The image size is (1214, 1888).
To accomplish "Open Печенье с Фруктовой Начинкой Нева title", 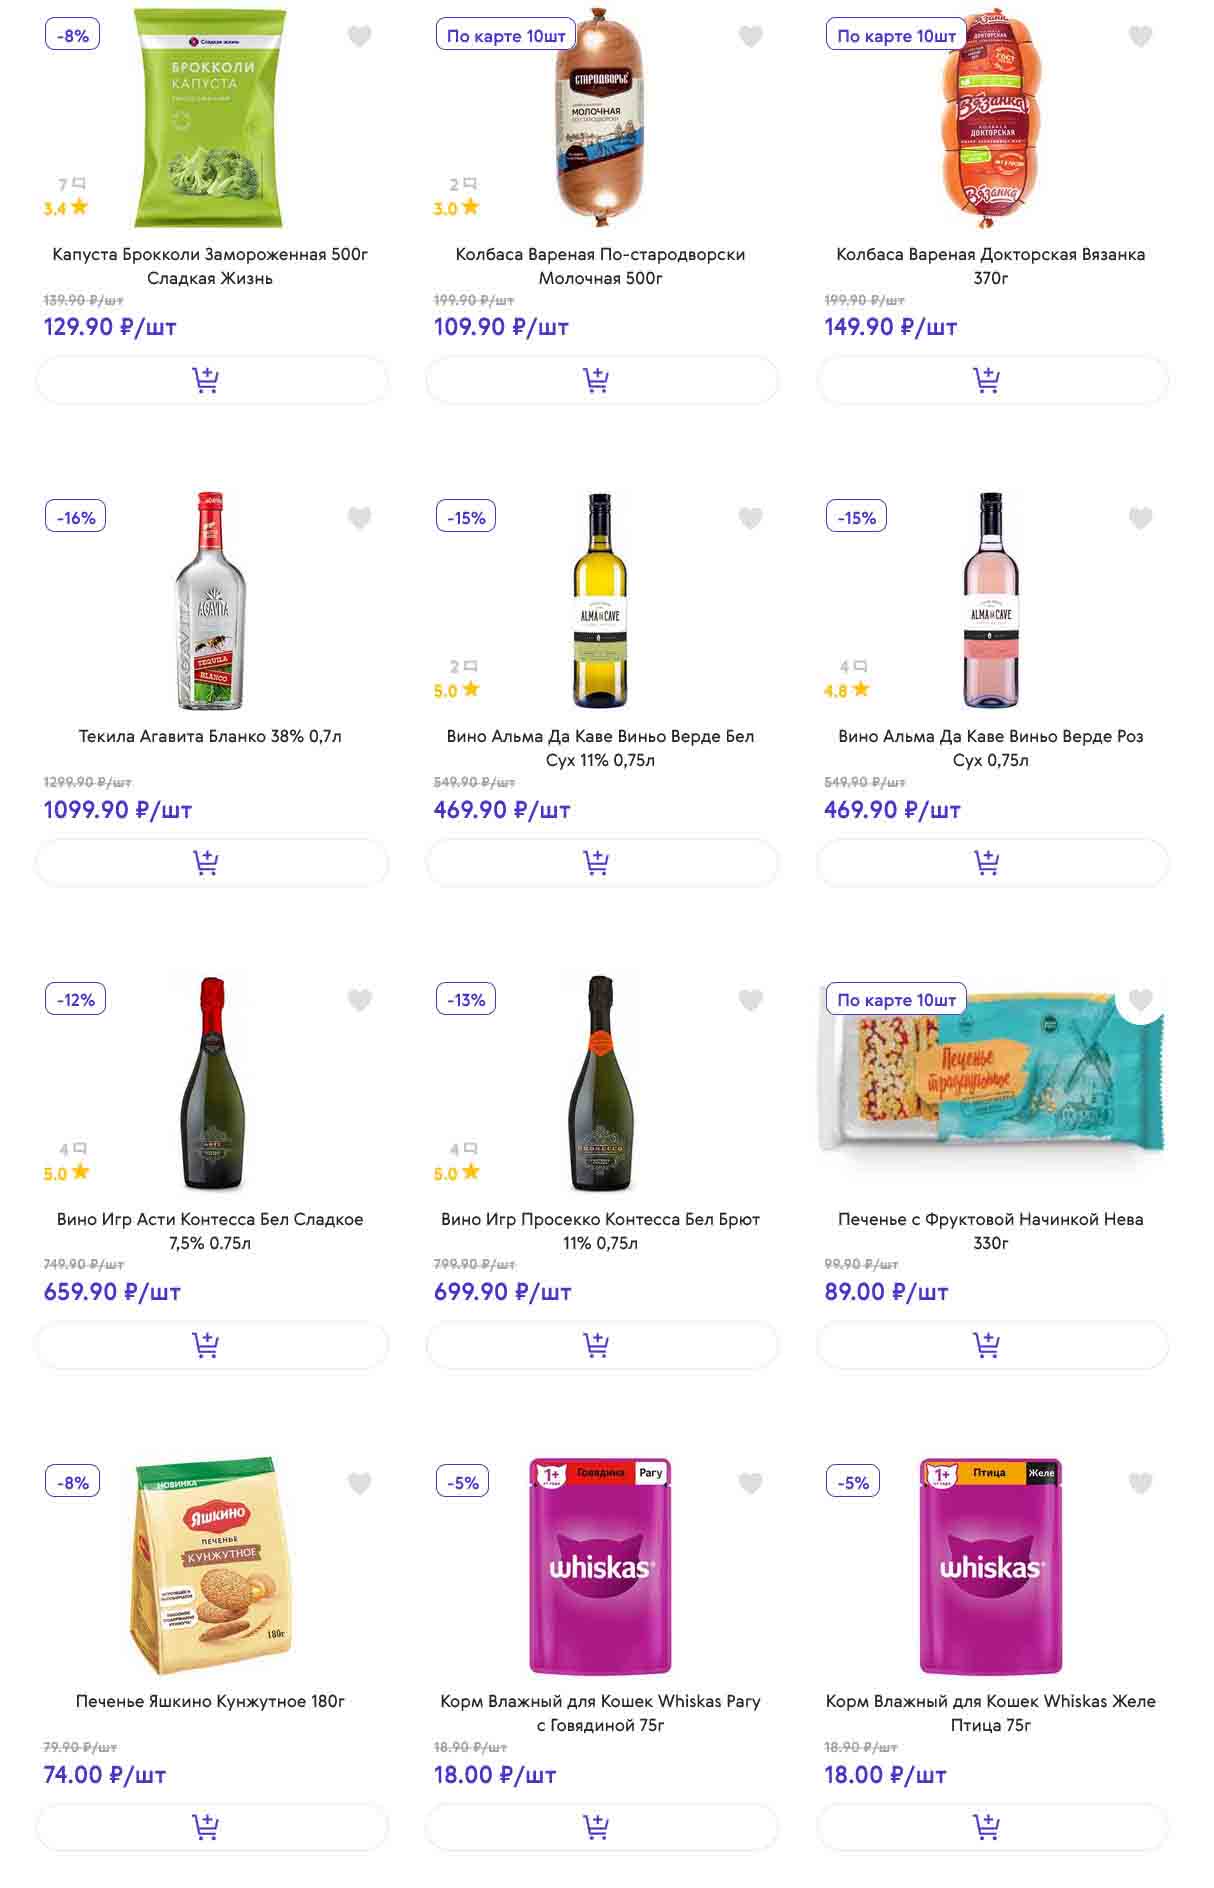I will point(990,1230).
